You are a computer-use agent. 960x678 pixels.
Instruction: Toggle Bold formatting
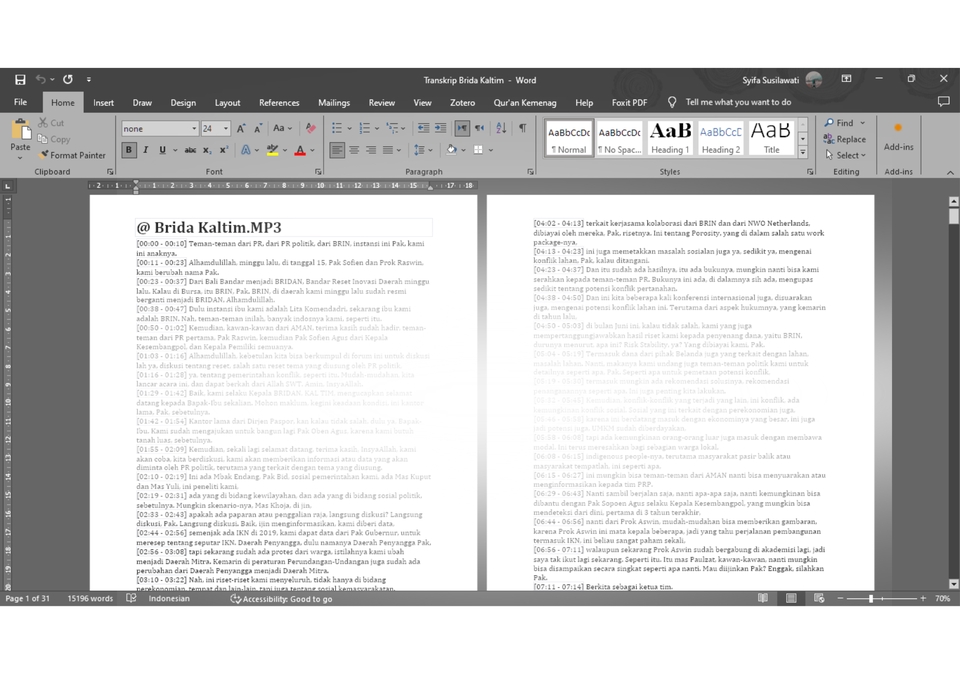point(129,150)
